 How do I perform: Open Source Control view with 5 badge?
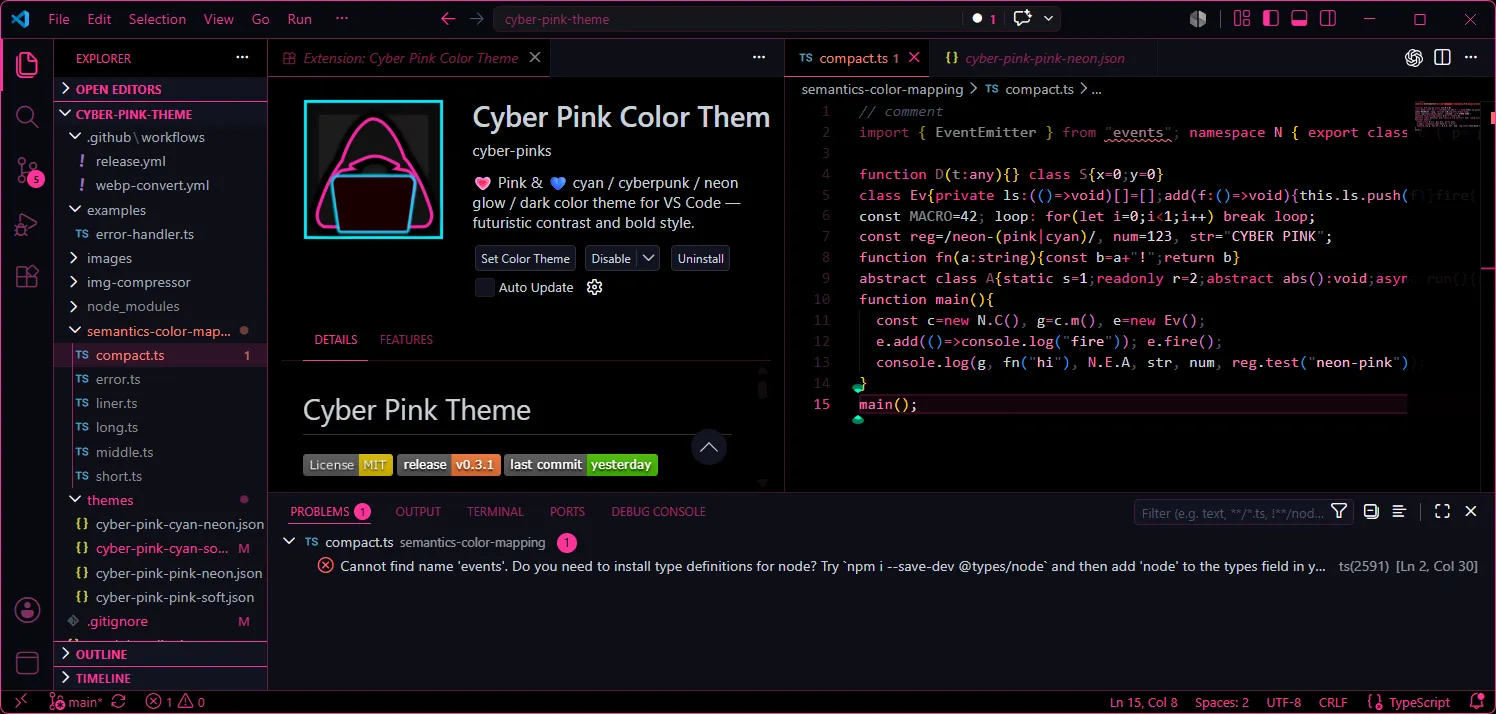click(28, 171)
